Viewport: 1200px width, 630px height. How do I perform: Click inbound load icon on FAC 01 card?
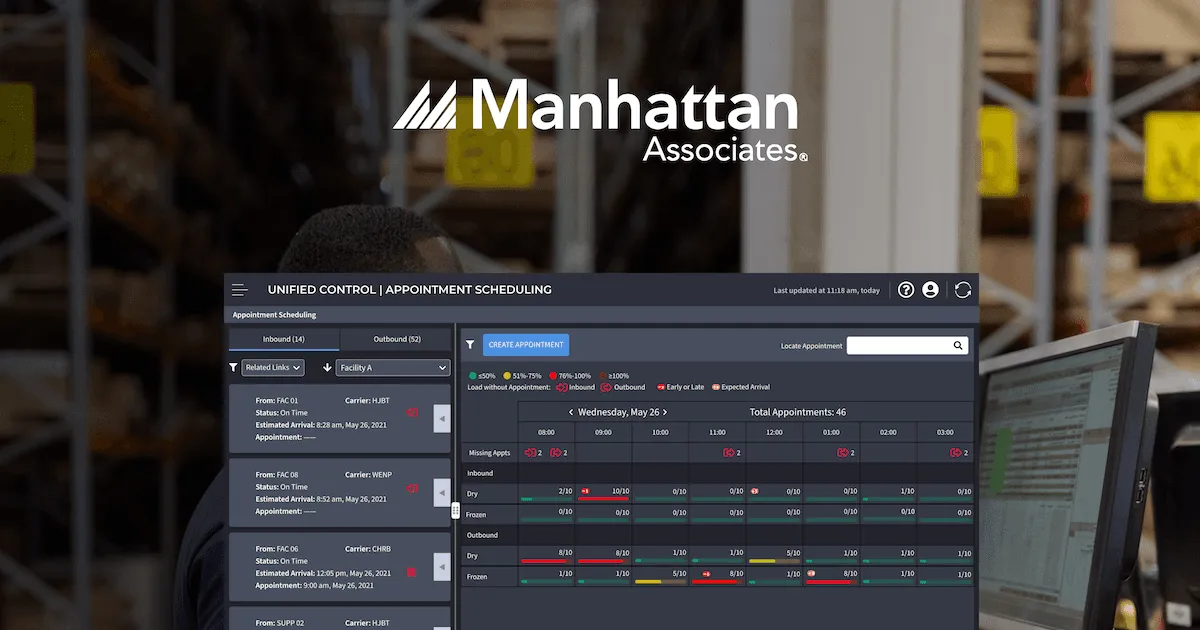click(x=412, y=412)
